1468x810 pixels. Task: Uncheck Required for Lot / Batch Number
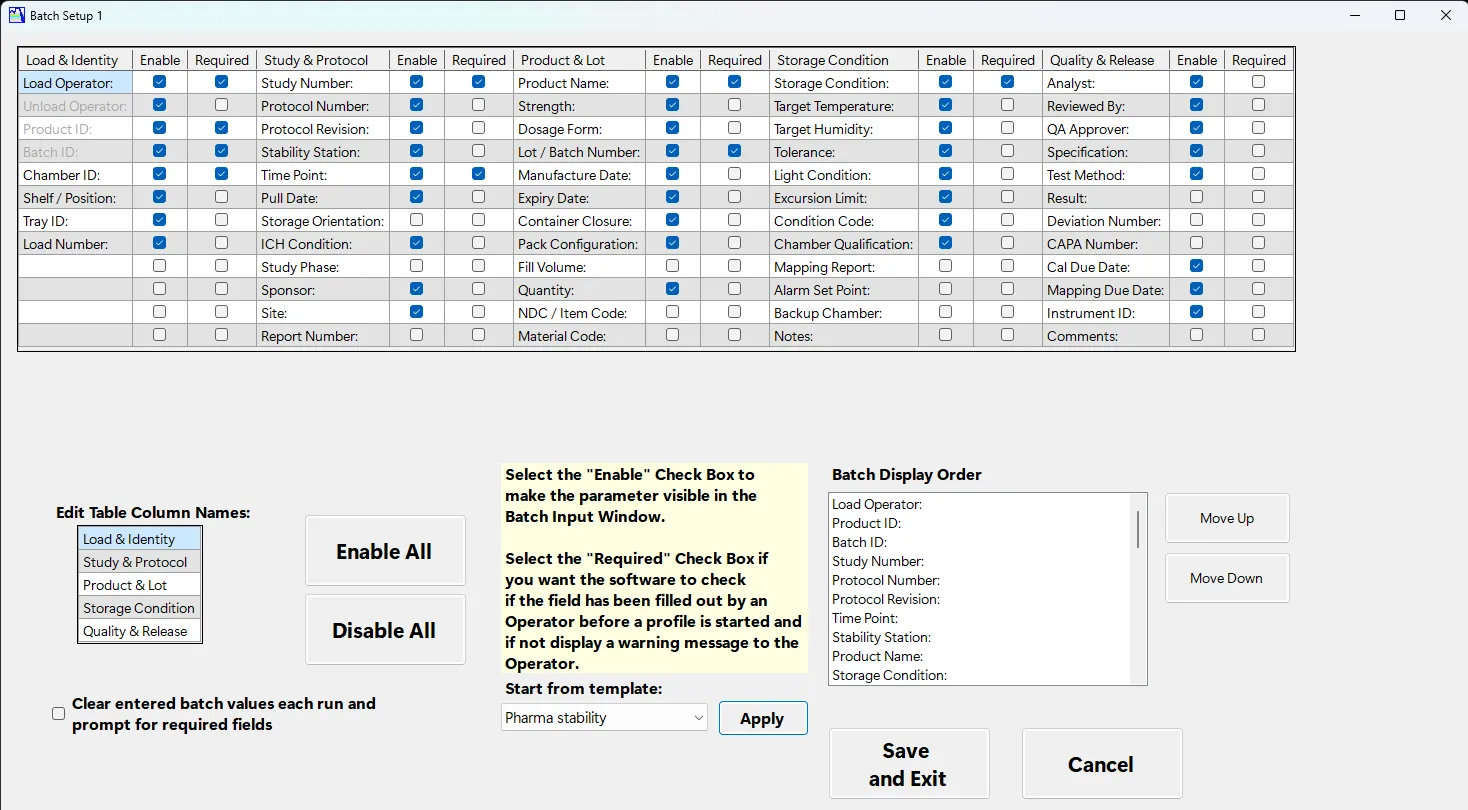734,151
